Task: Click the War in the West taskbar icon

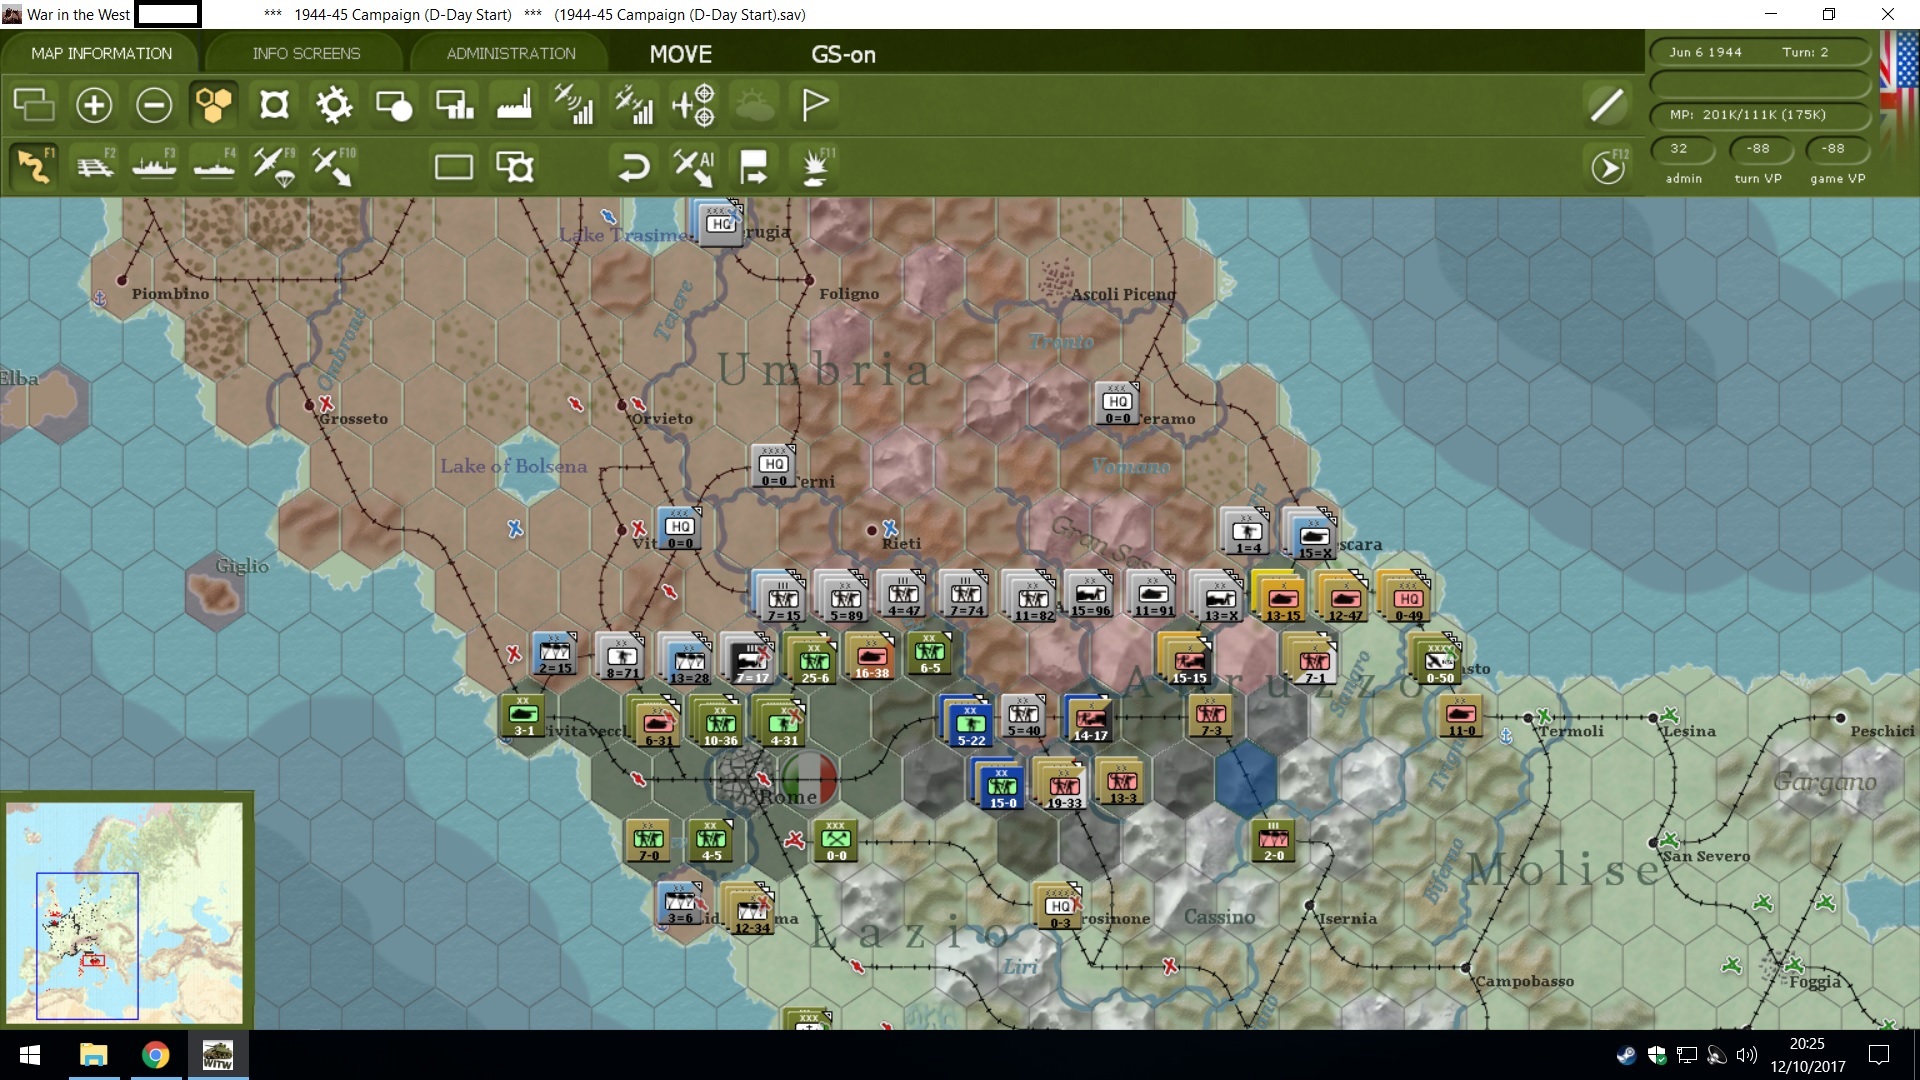Action: click(x=217, y=1055)
